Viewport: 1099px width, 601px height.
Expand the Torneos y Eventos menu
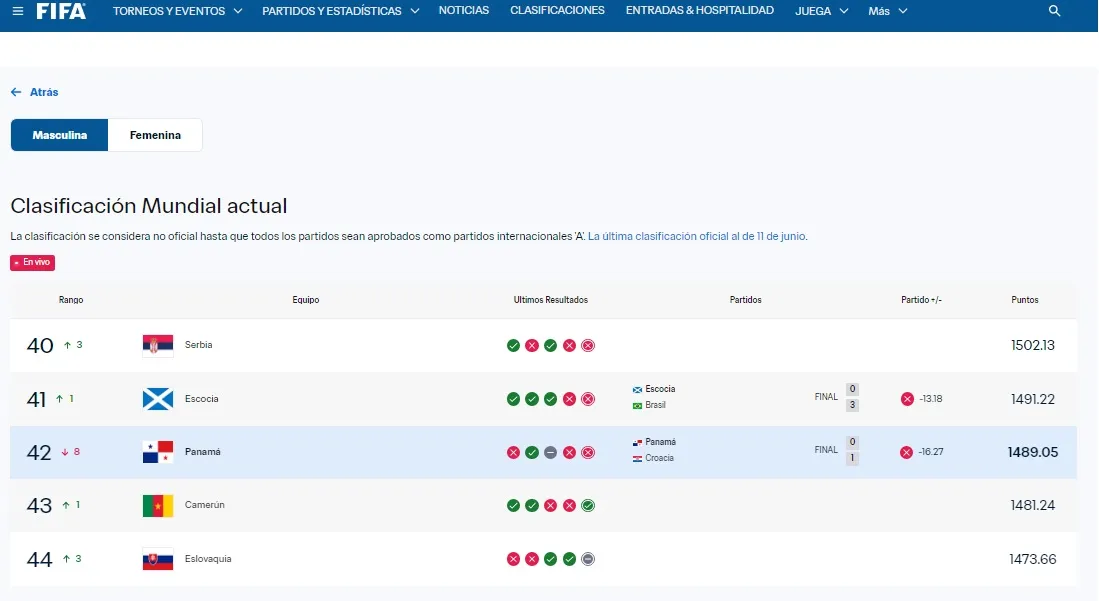[177, 11]
